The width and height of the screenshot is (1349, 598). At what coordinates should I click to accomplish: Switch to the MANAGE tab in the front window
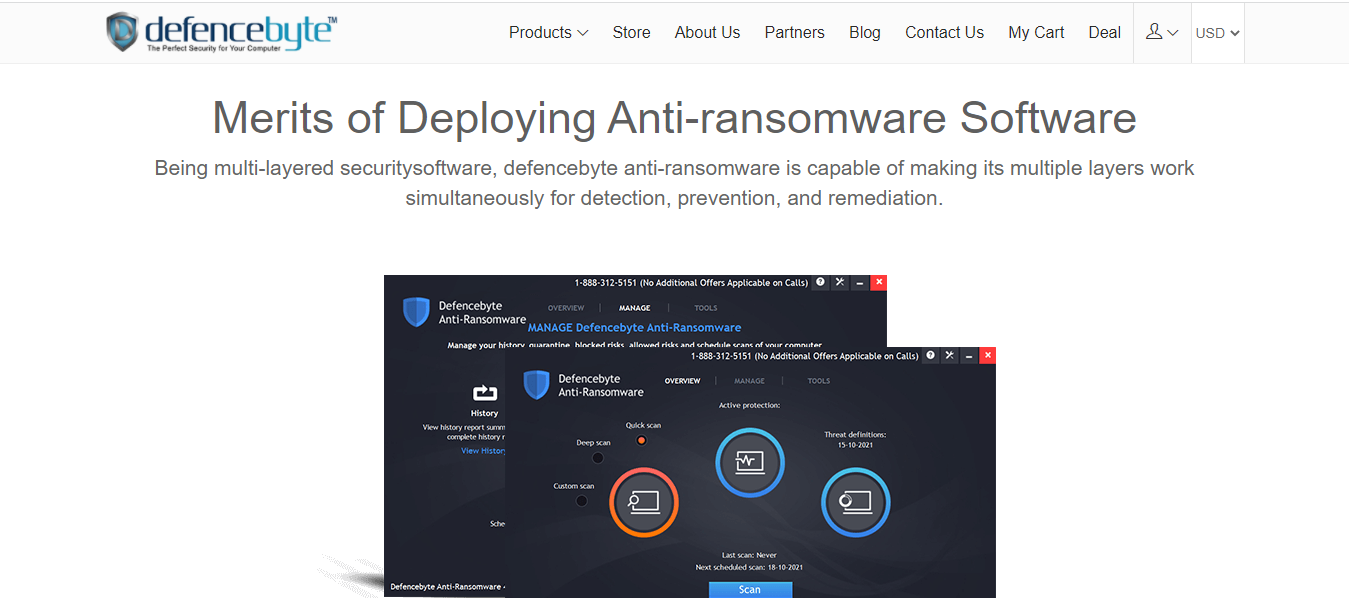(749, 381)
